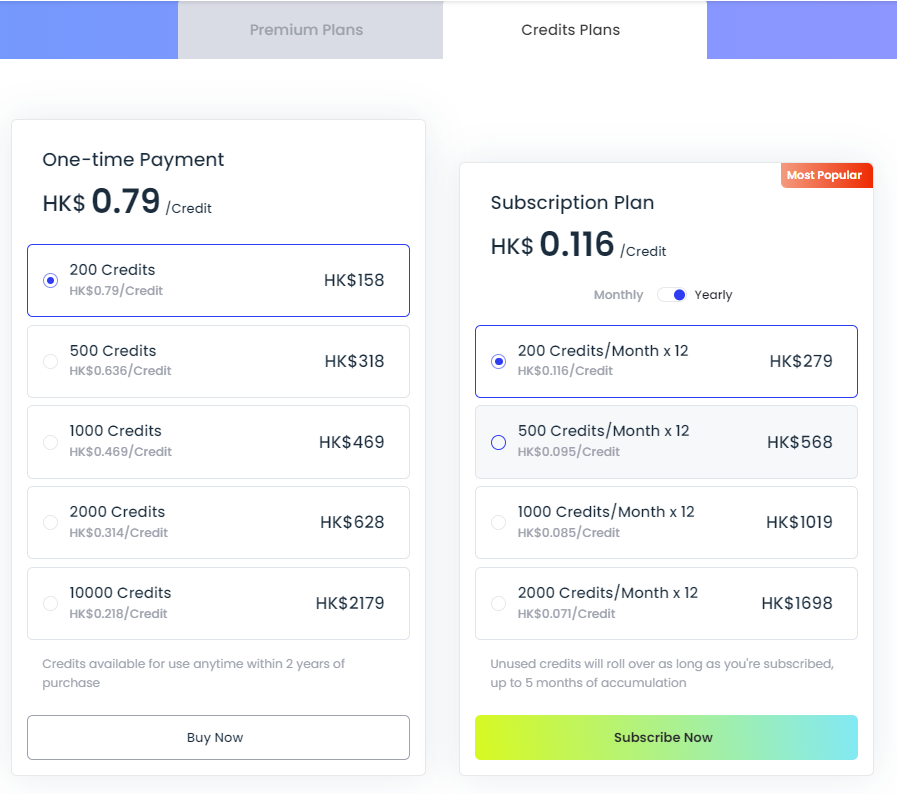Switch to the Premium Plans tab
This screenshot has width=897, height=794.
click(310, 30)
